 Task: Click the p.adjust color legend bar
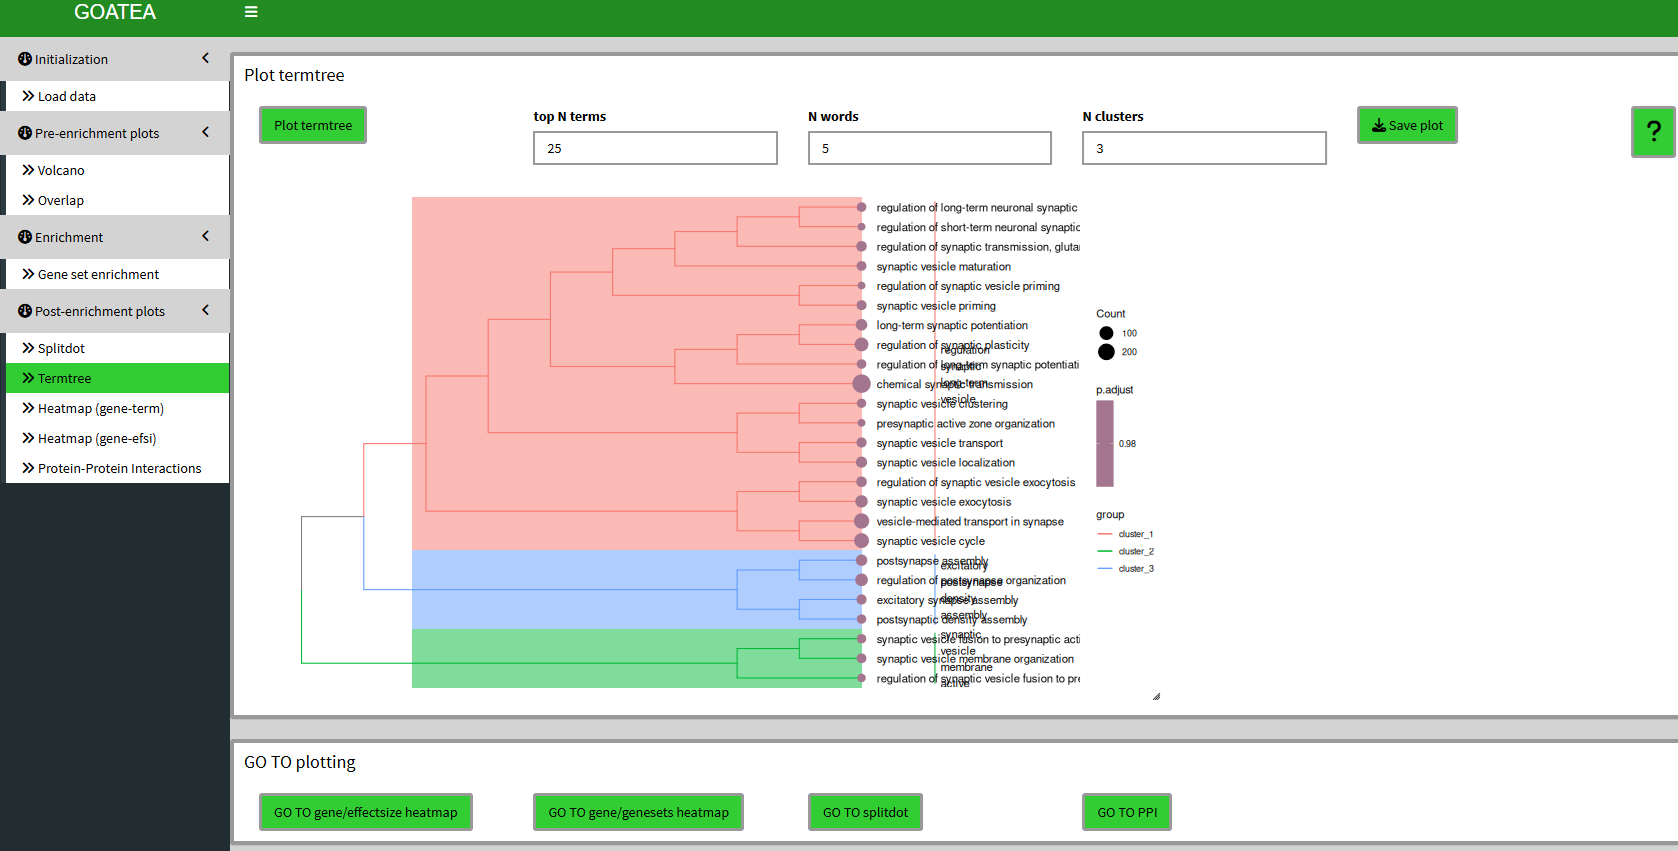pos(1105,443)
